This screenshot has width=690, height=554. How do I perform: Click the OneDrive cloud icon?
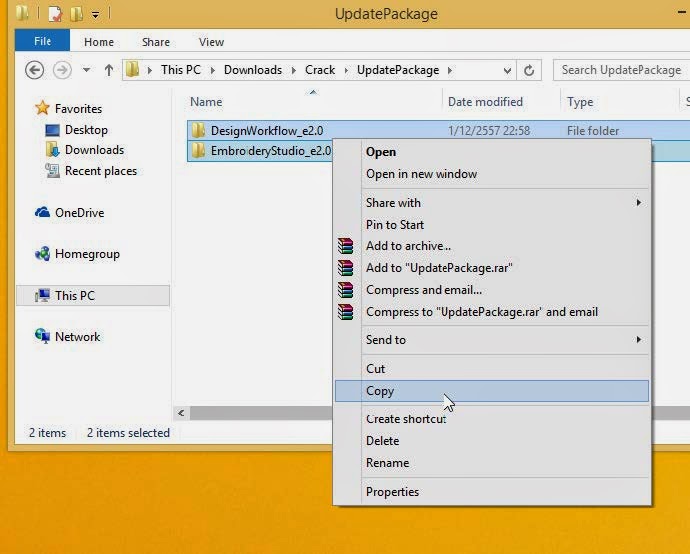(42, 213)
